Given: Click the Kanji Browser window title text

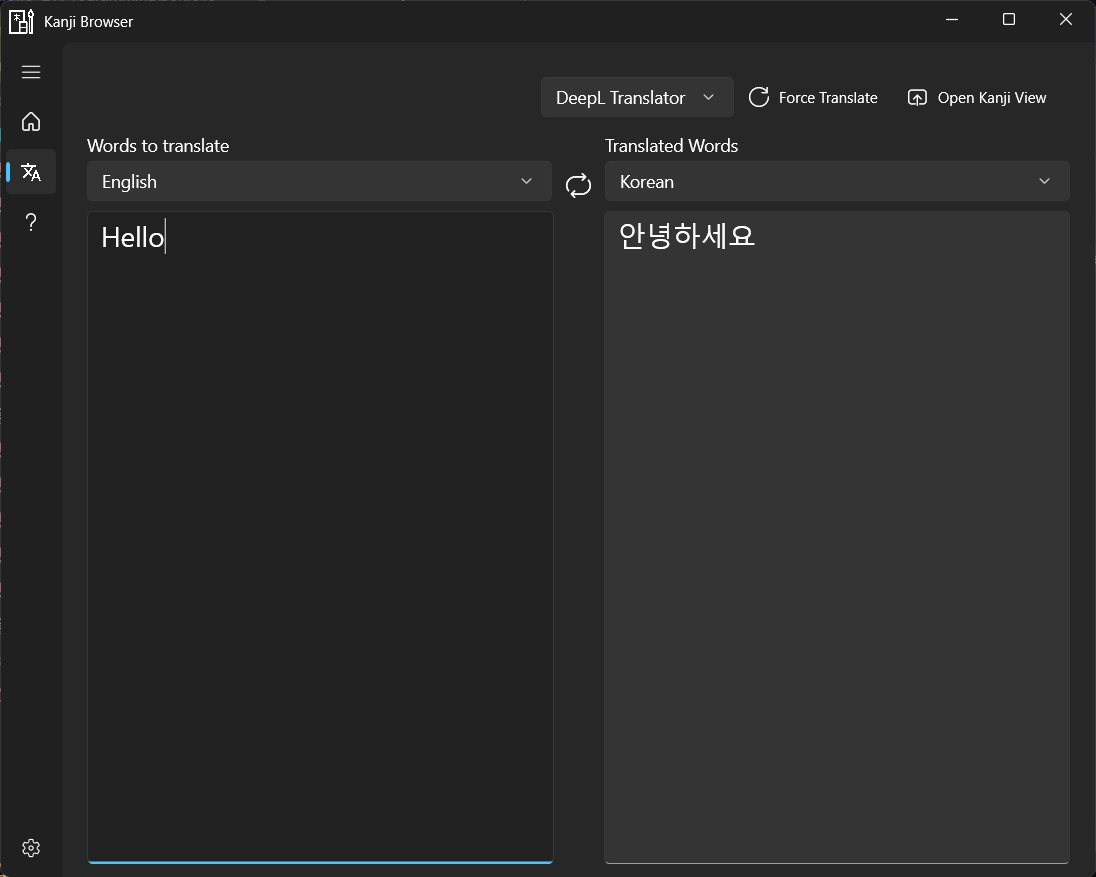Looking at the screenshot, I should (x=89, y=22).
